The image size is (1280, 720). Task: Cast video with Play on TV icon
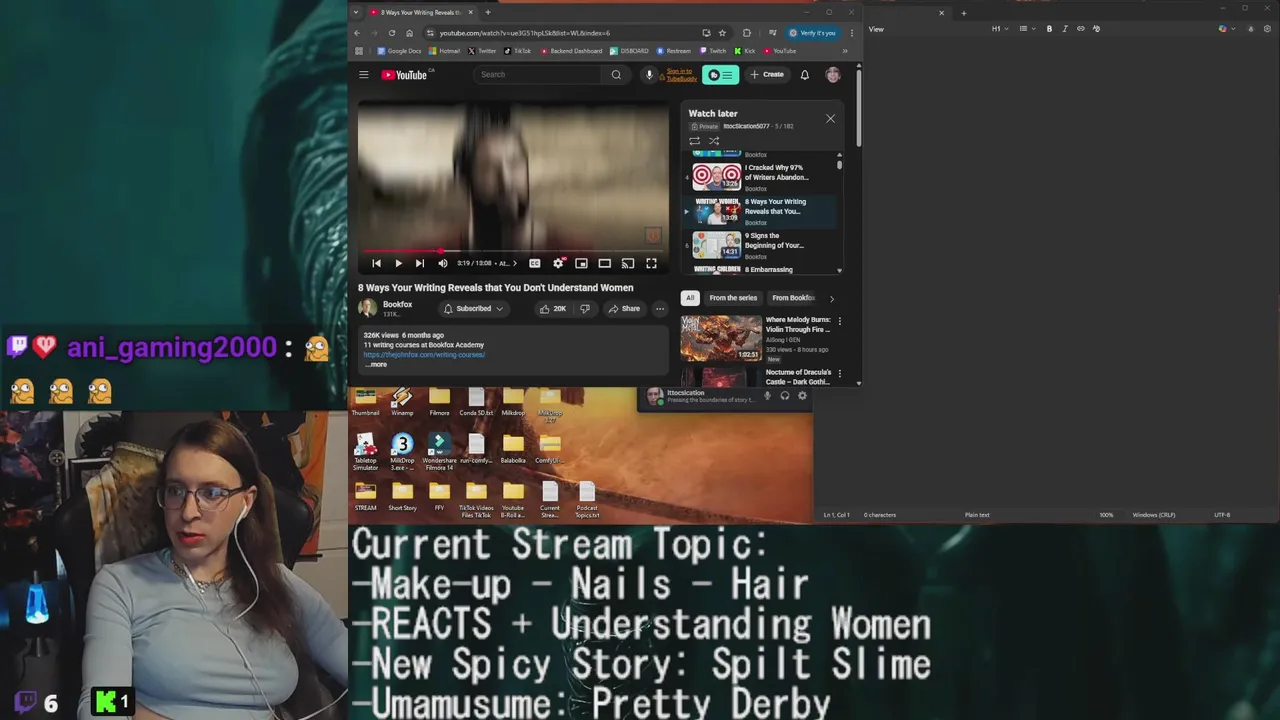click(x=627, y=263)
